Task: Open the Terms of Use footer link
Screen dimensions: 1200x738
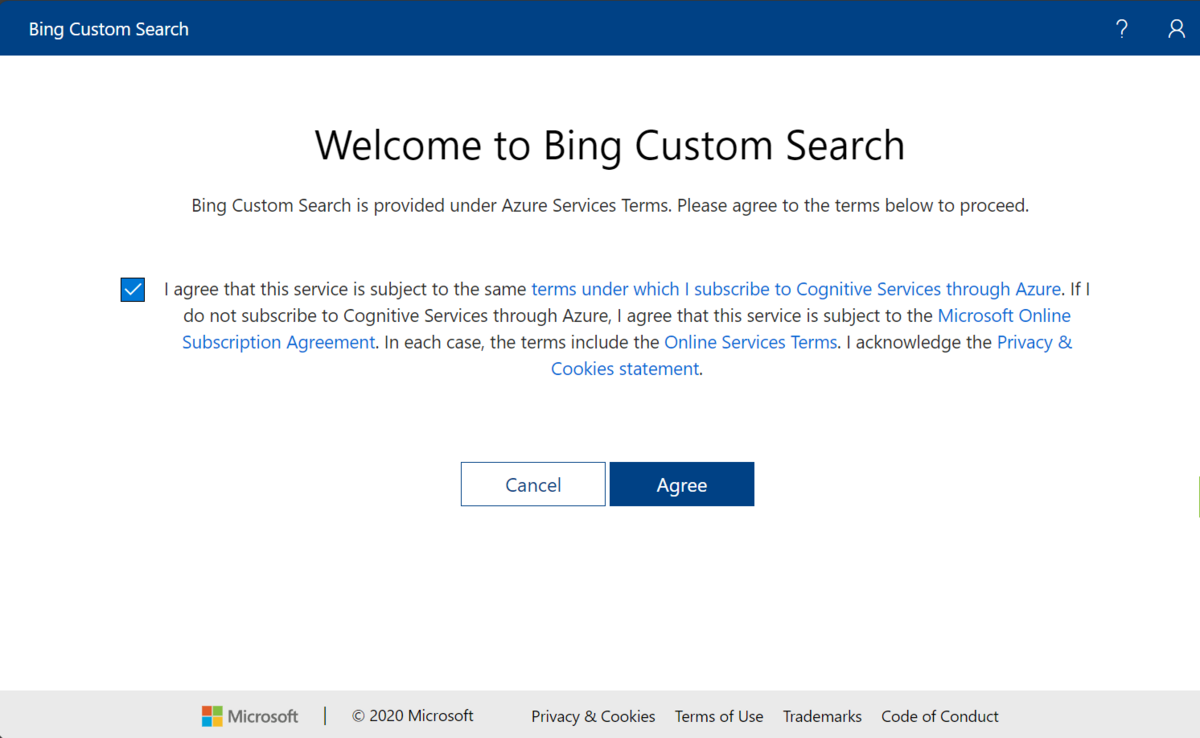Action: click(719, 716)
